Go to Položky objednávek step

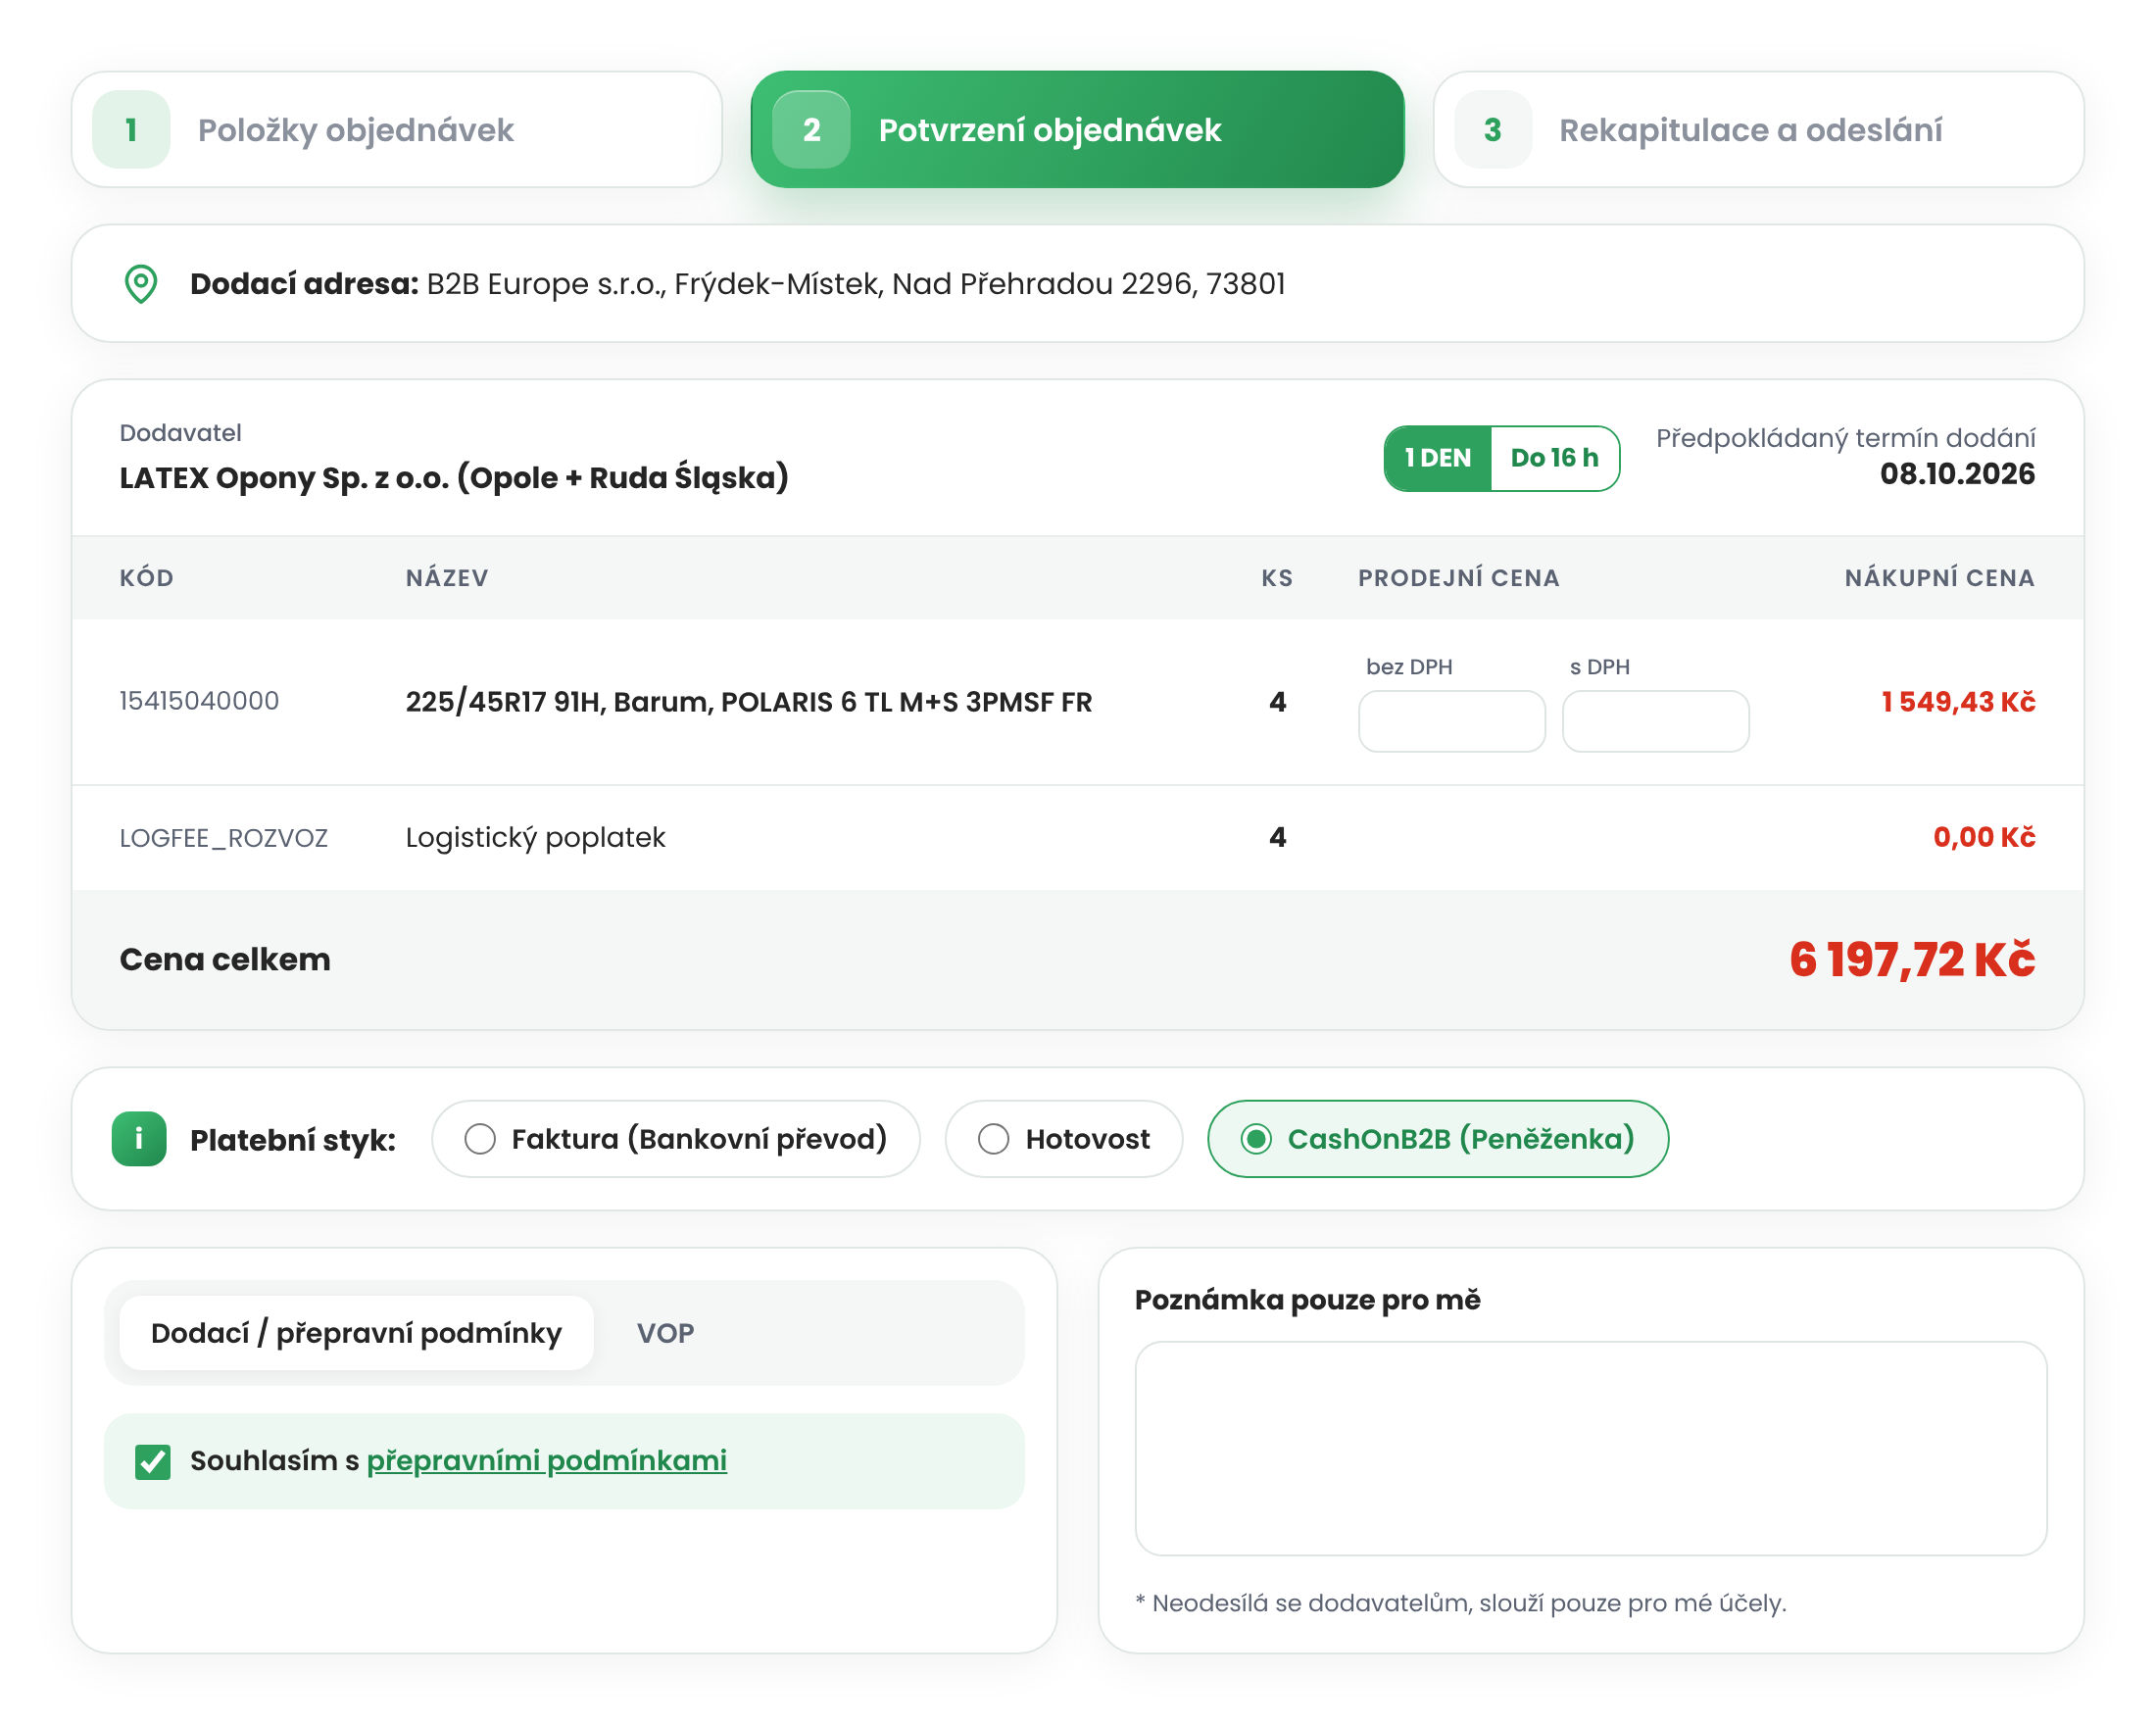(x=397, y=130)
